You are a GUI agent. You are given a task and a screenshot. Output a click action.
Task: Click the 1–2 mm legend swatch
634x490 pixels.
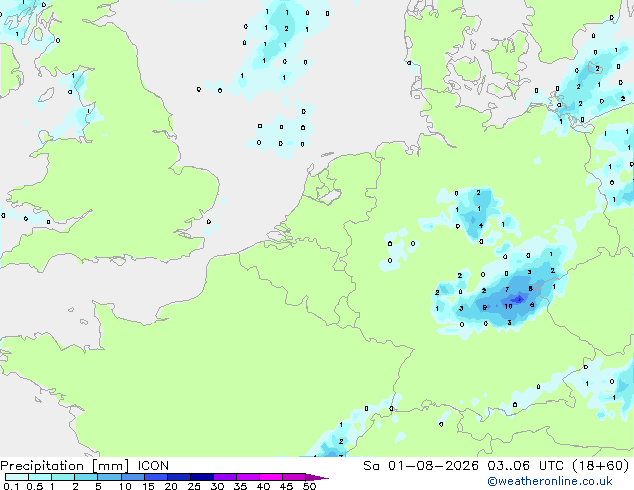tap(63, 477)
